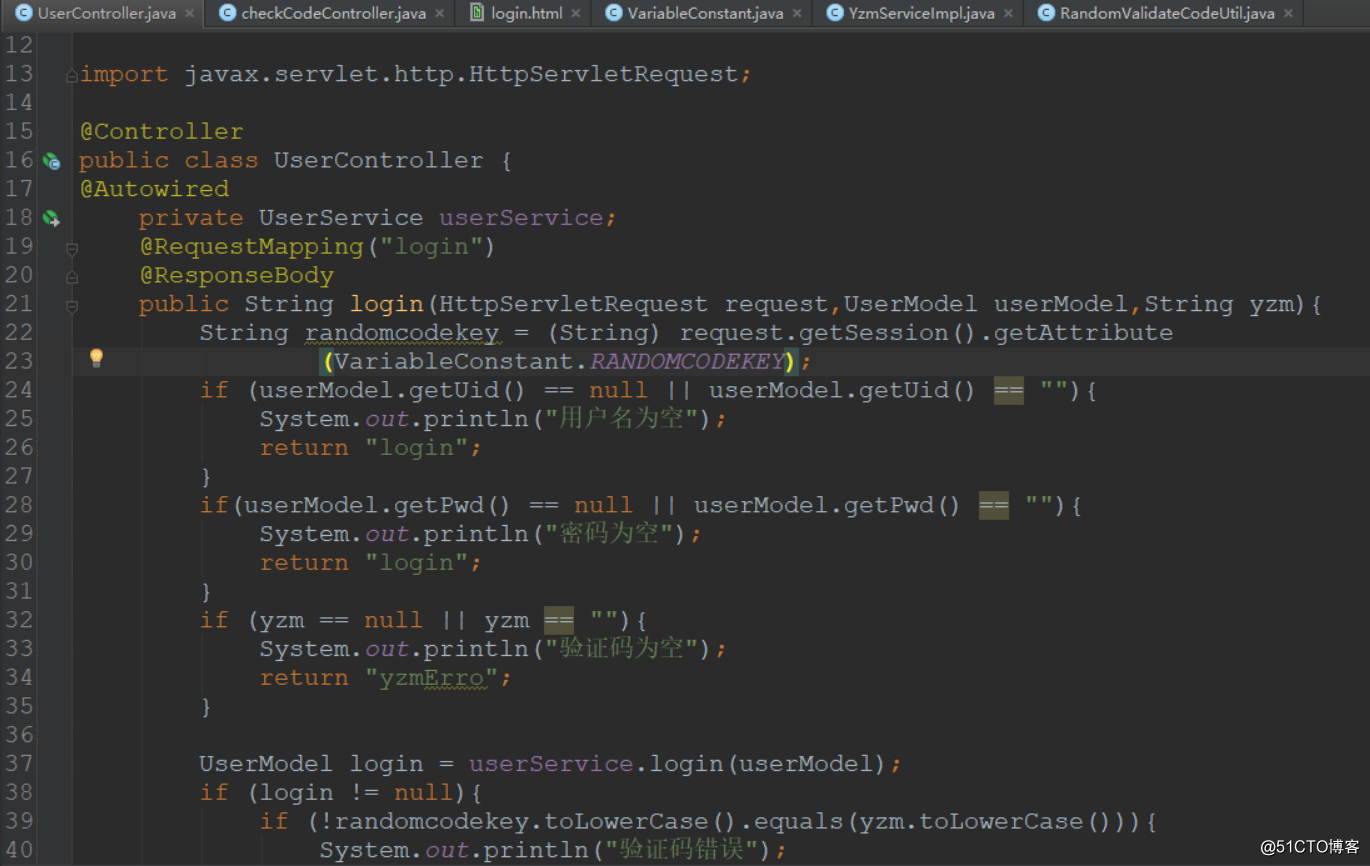
Task: Select the YzmServiceImpl.java tab
Action: 921,13
